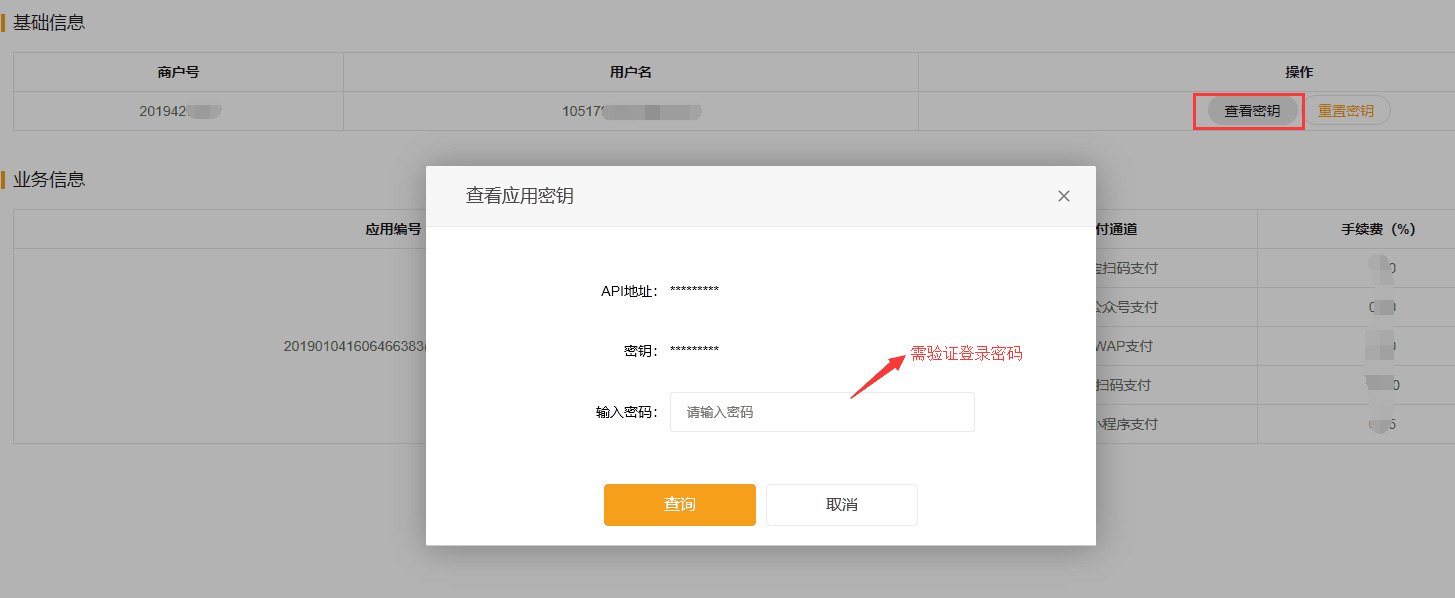Cancel the dialog with 取消
Image resolution: width=1455 pixels, height=598 pixels.
pos(841,505)
